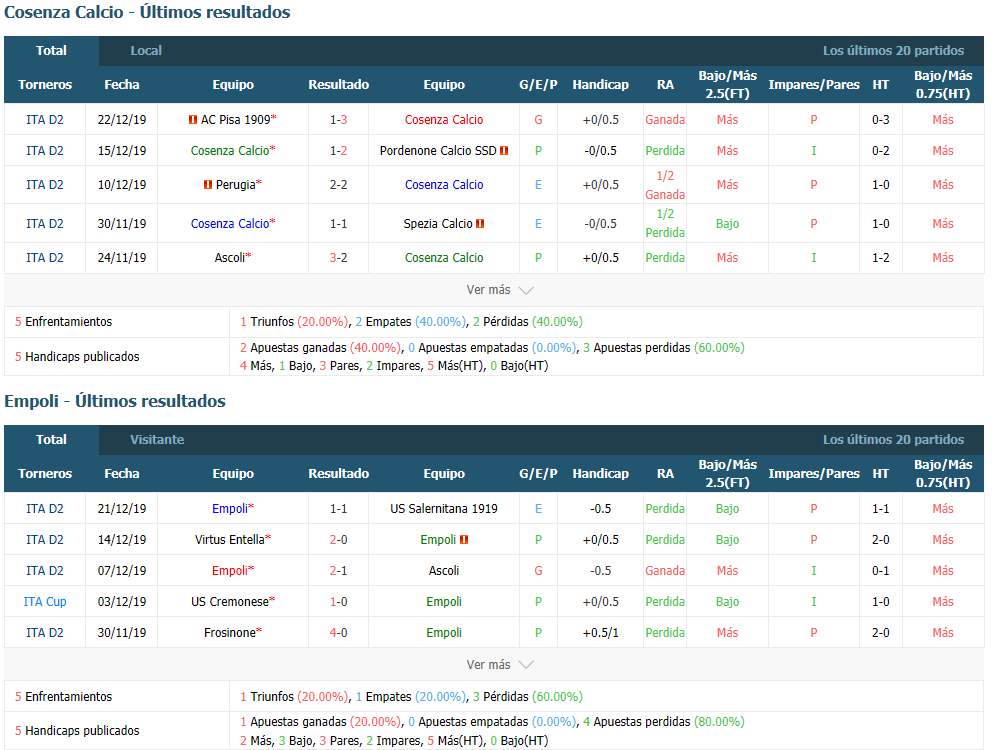Click red card icon beside Empoli on 14/12/19

point(464,540)
